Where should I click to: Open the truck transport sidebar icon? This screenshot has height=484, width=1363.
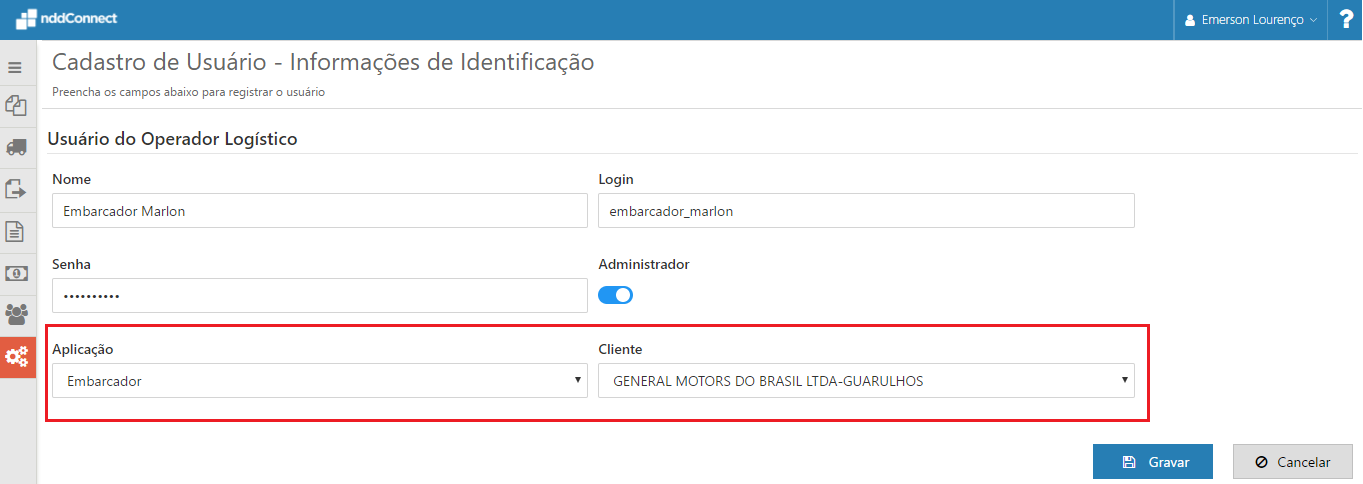click(16, 147)
